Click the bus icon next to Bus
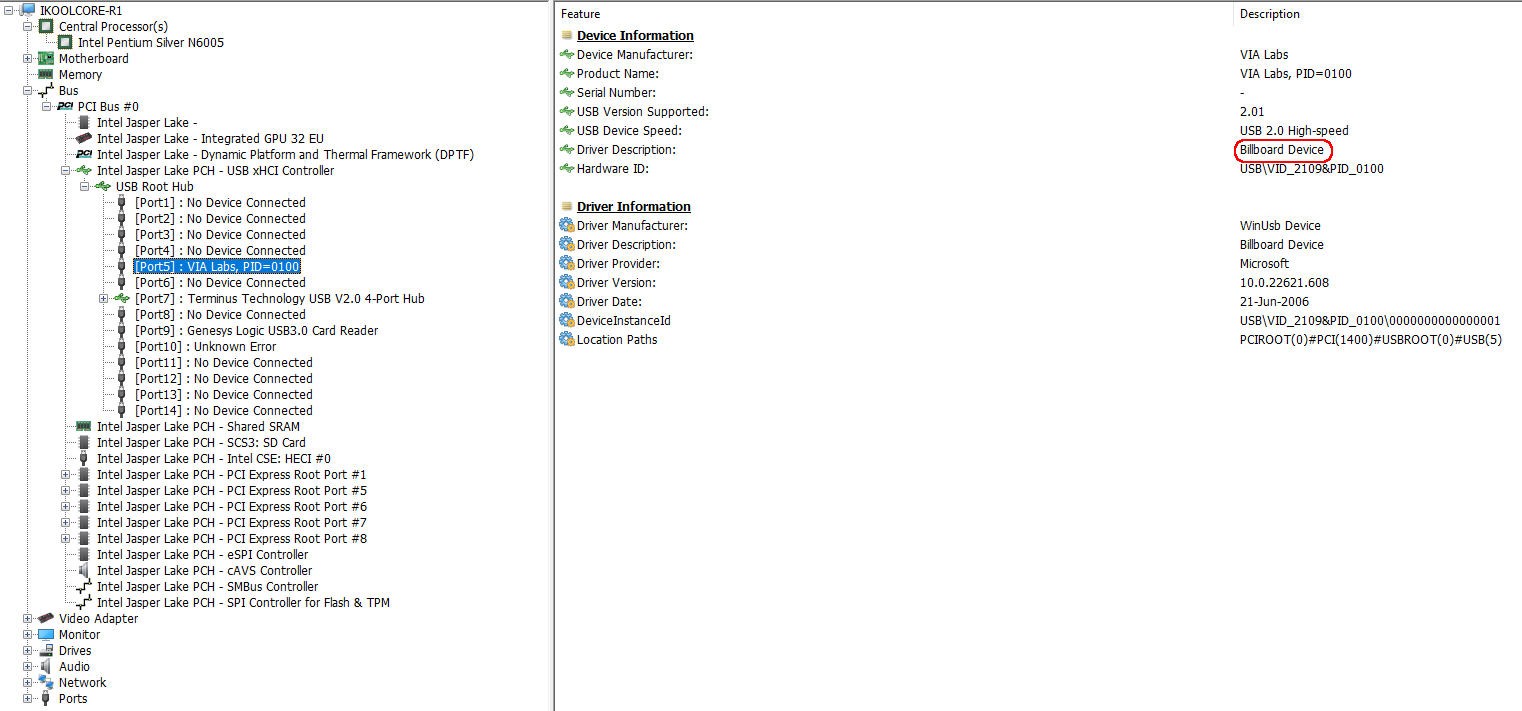Viewport: 1522px width, 711px height. pyautogui.click(x=46, y=90)
